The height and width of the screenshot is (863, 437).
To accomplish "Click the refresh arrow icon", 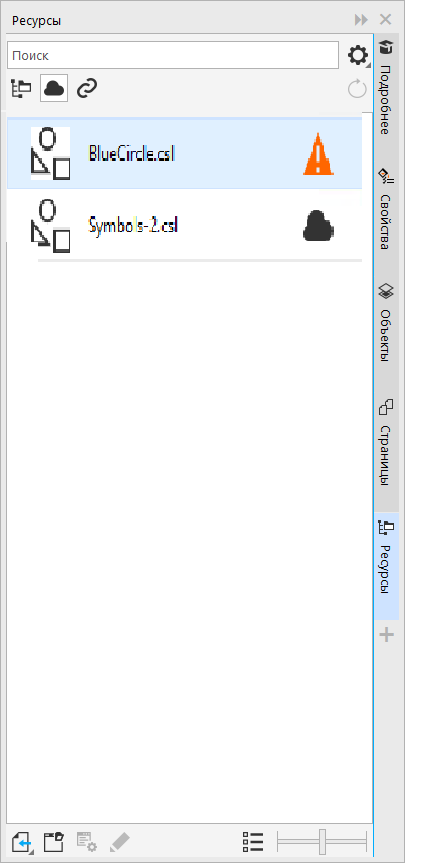I will 357,89.
